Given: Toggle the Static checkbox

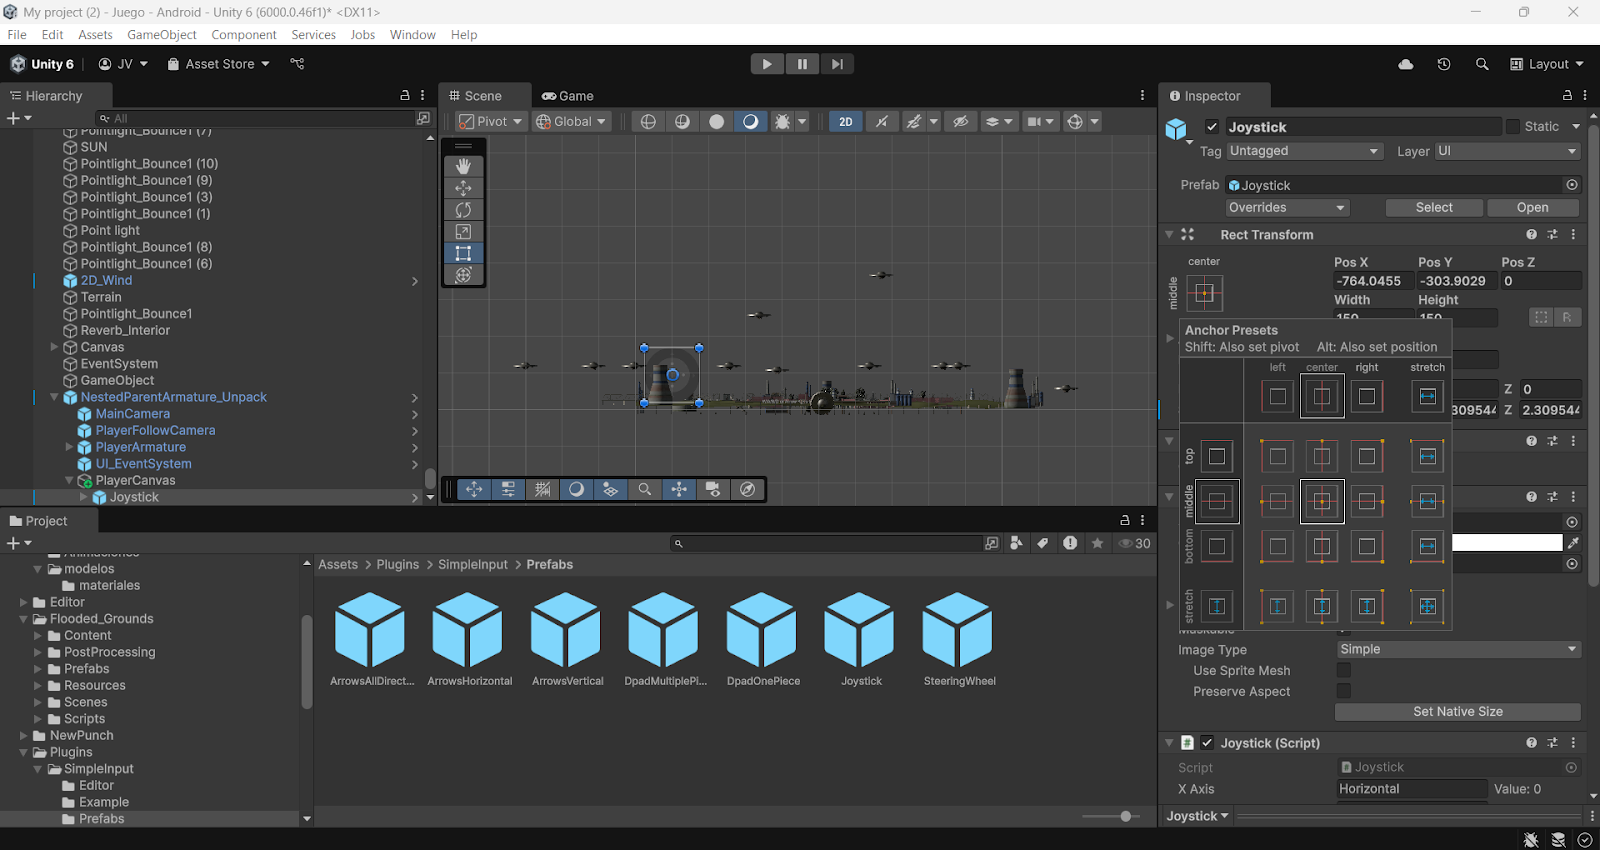Looking at the screenshot, I should pyautogui.click(x=1513, y=127).
